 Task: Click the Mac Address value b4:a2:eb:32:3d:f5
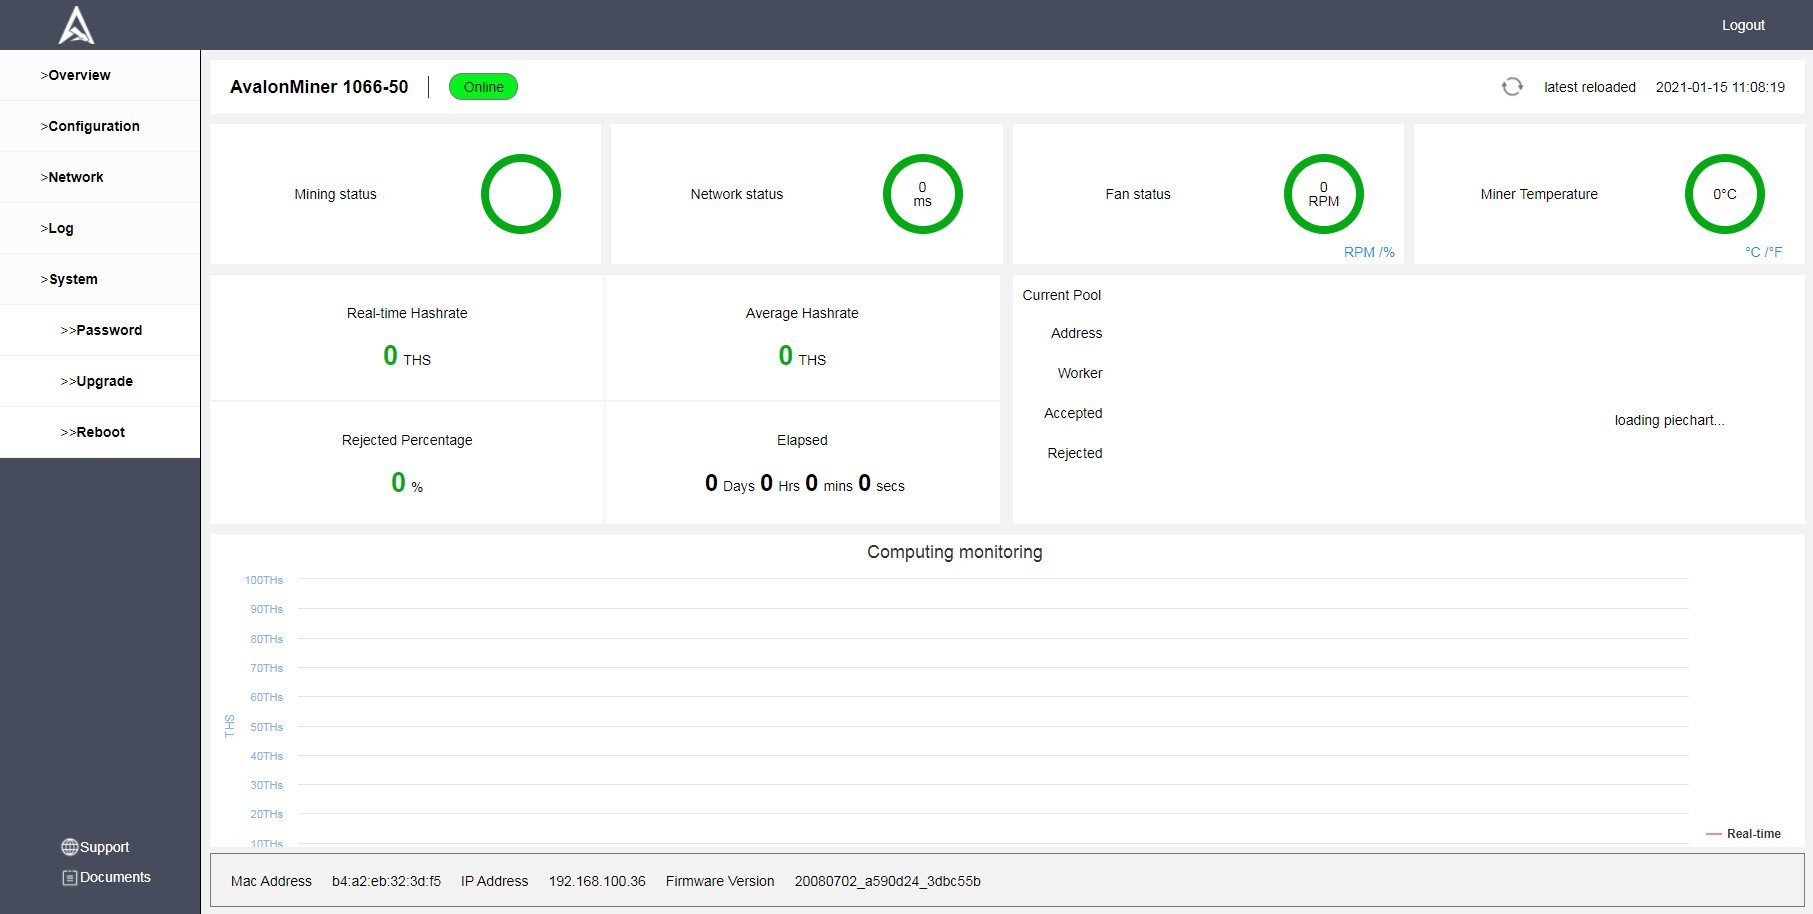[386, 881]
